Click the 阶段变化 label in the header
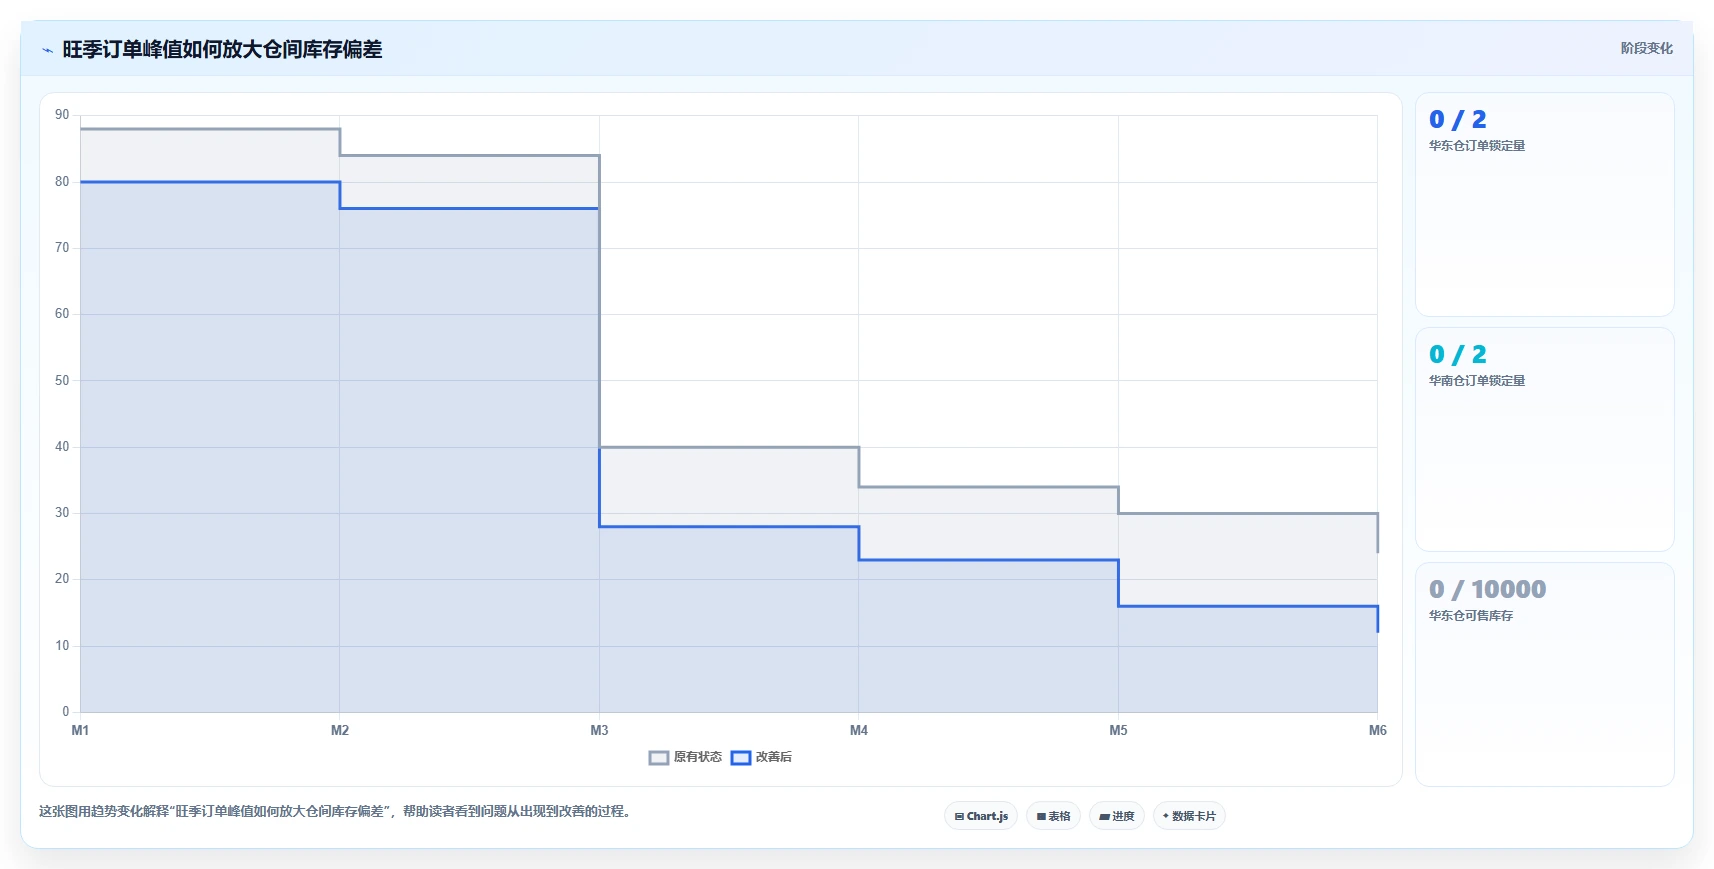Screen dimensions: 1714x869 (x=1646, y=48)
